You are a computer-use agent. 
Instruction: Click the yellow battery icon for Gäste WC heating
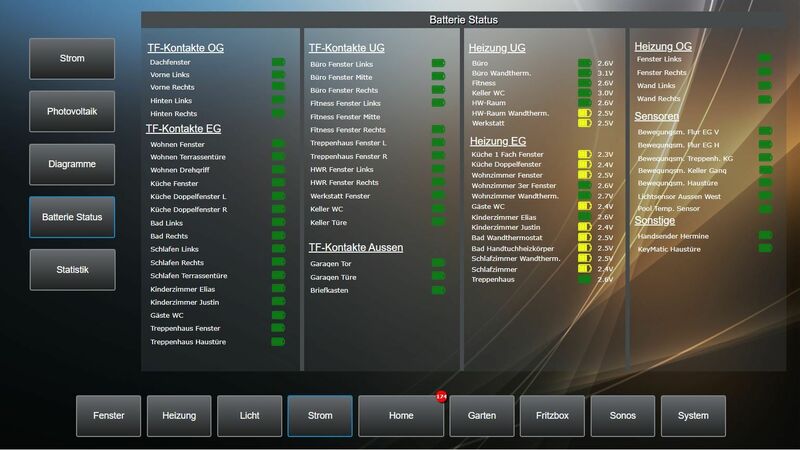(584, 207)
